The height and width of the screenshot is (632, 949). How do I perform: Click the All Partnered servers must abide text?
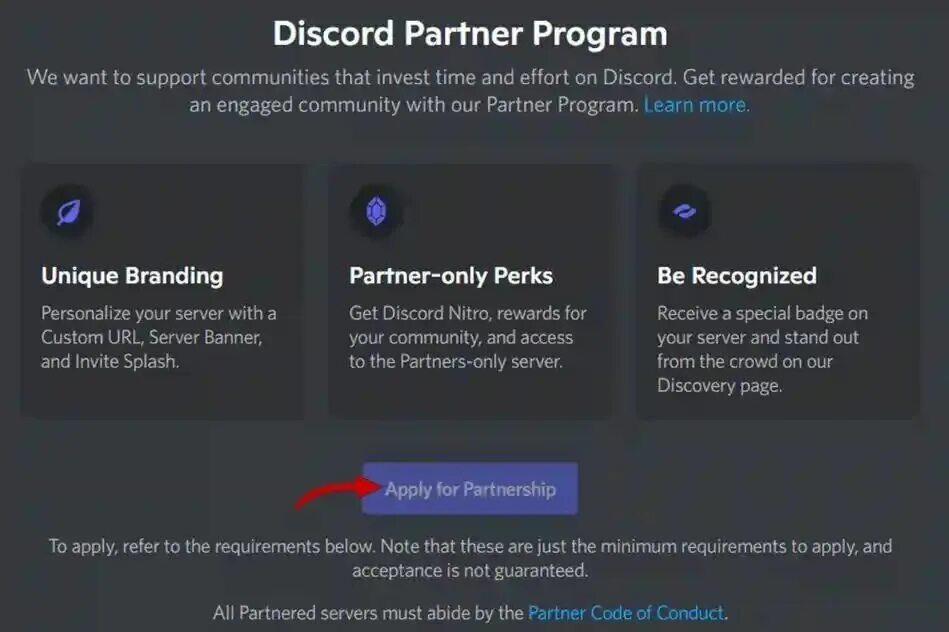(368, 613)
